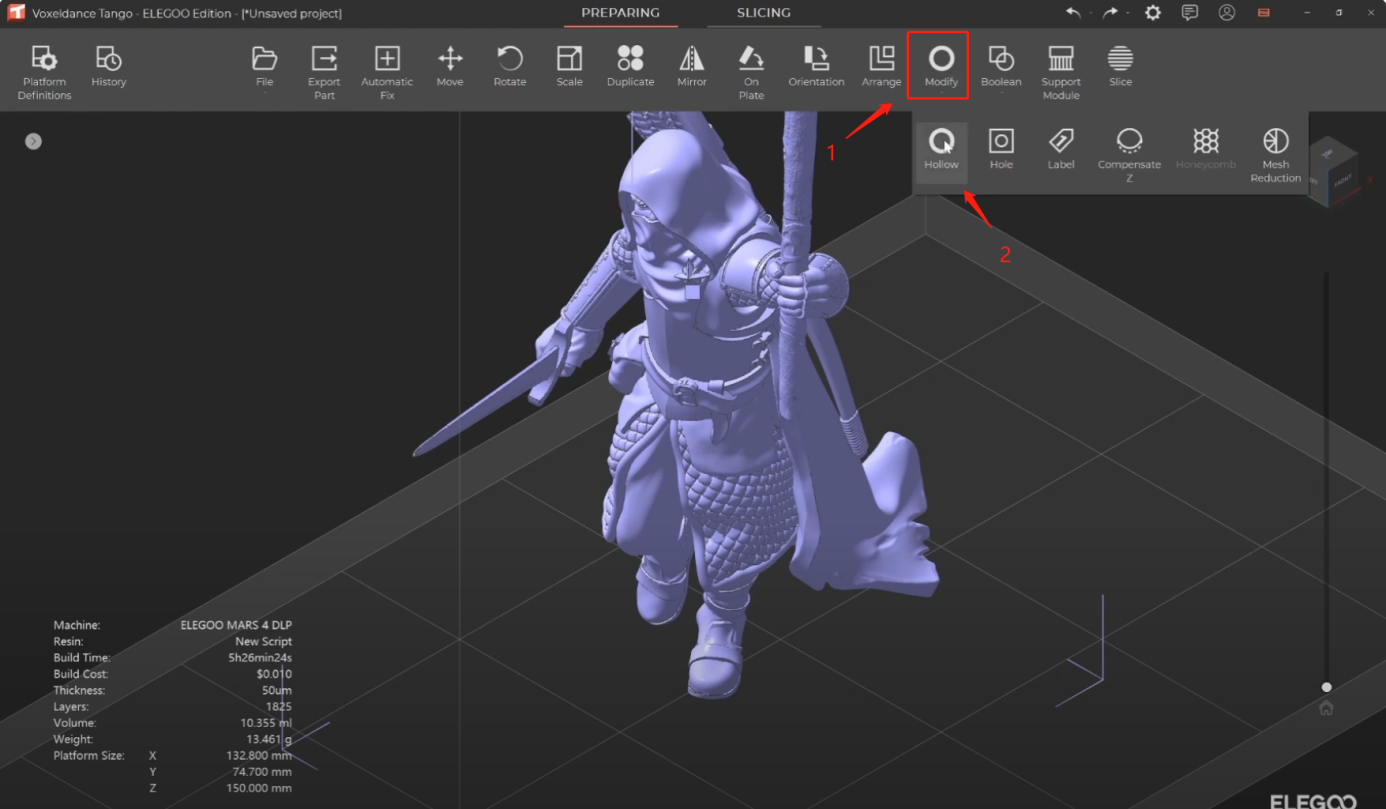Expand the collapsed left side panel arrow
The width and height of the screenshot is (1386, 809).
click(x=34, y=142)
